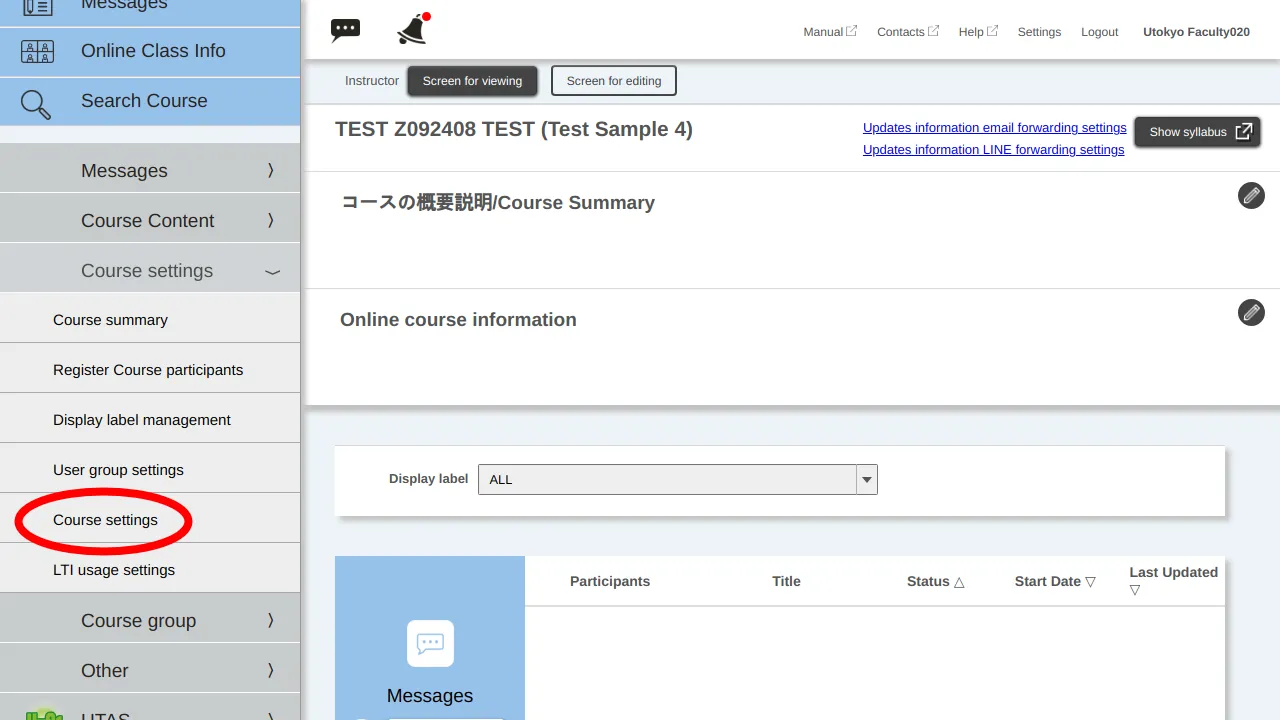Click the notification bell icon
The image size is (1280, 720).
point(412,30)
